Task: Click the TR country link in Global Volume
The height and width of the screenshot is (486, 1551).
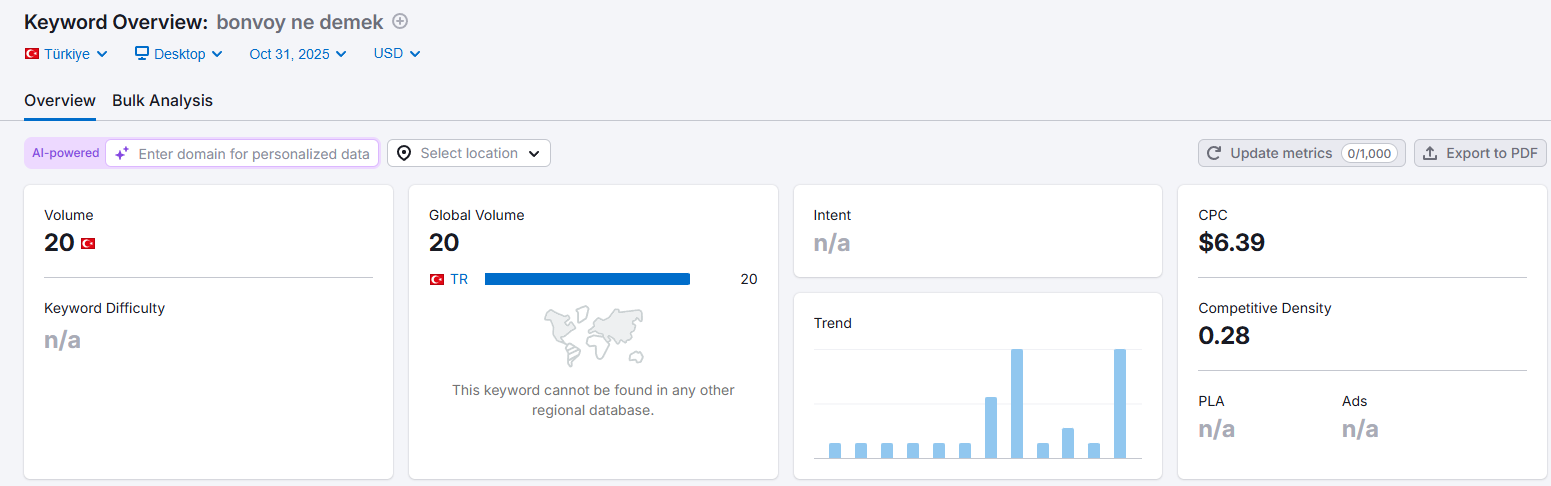Action: [x=459, y=279]
